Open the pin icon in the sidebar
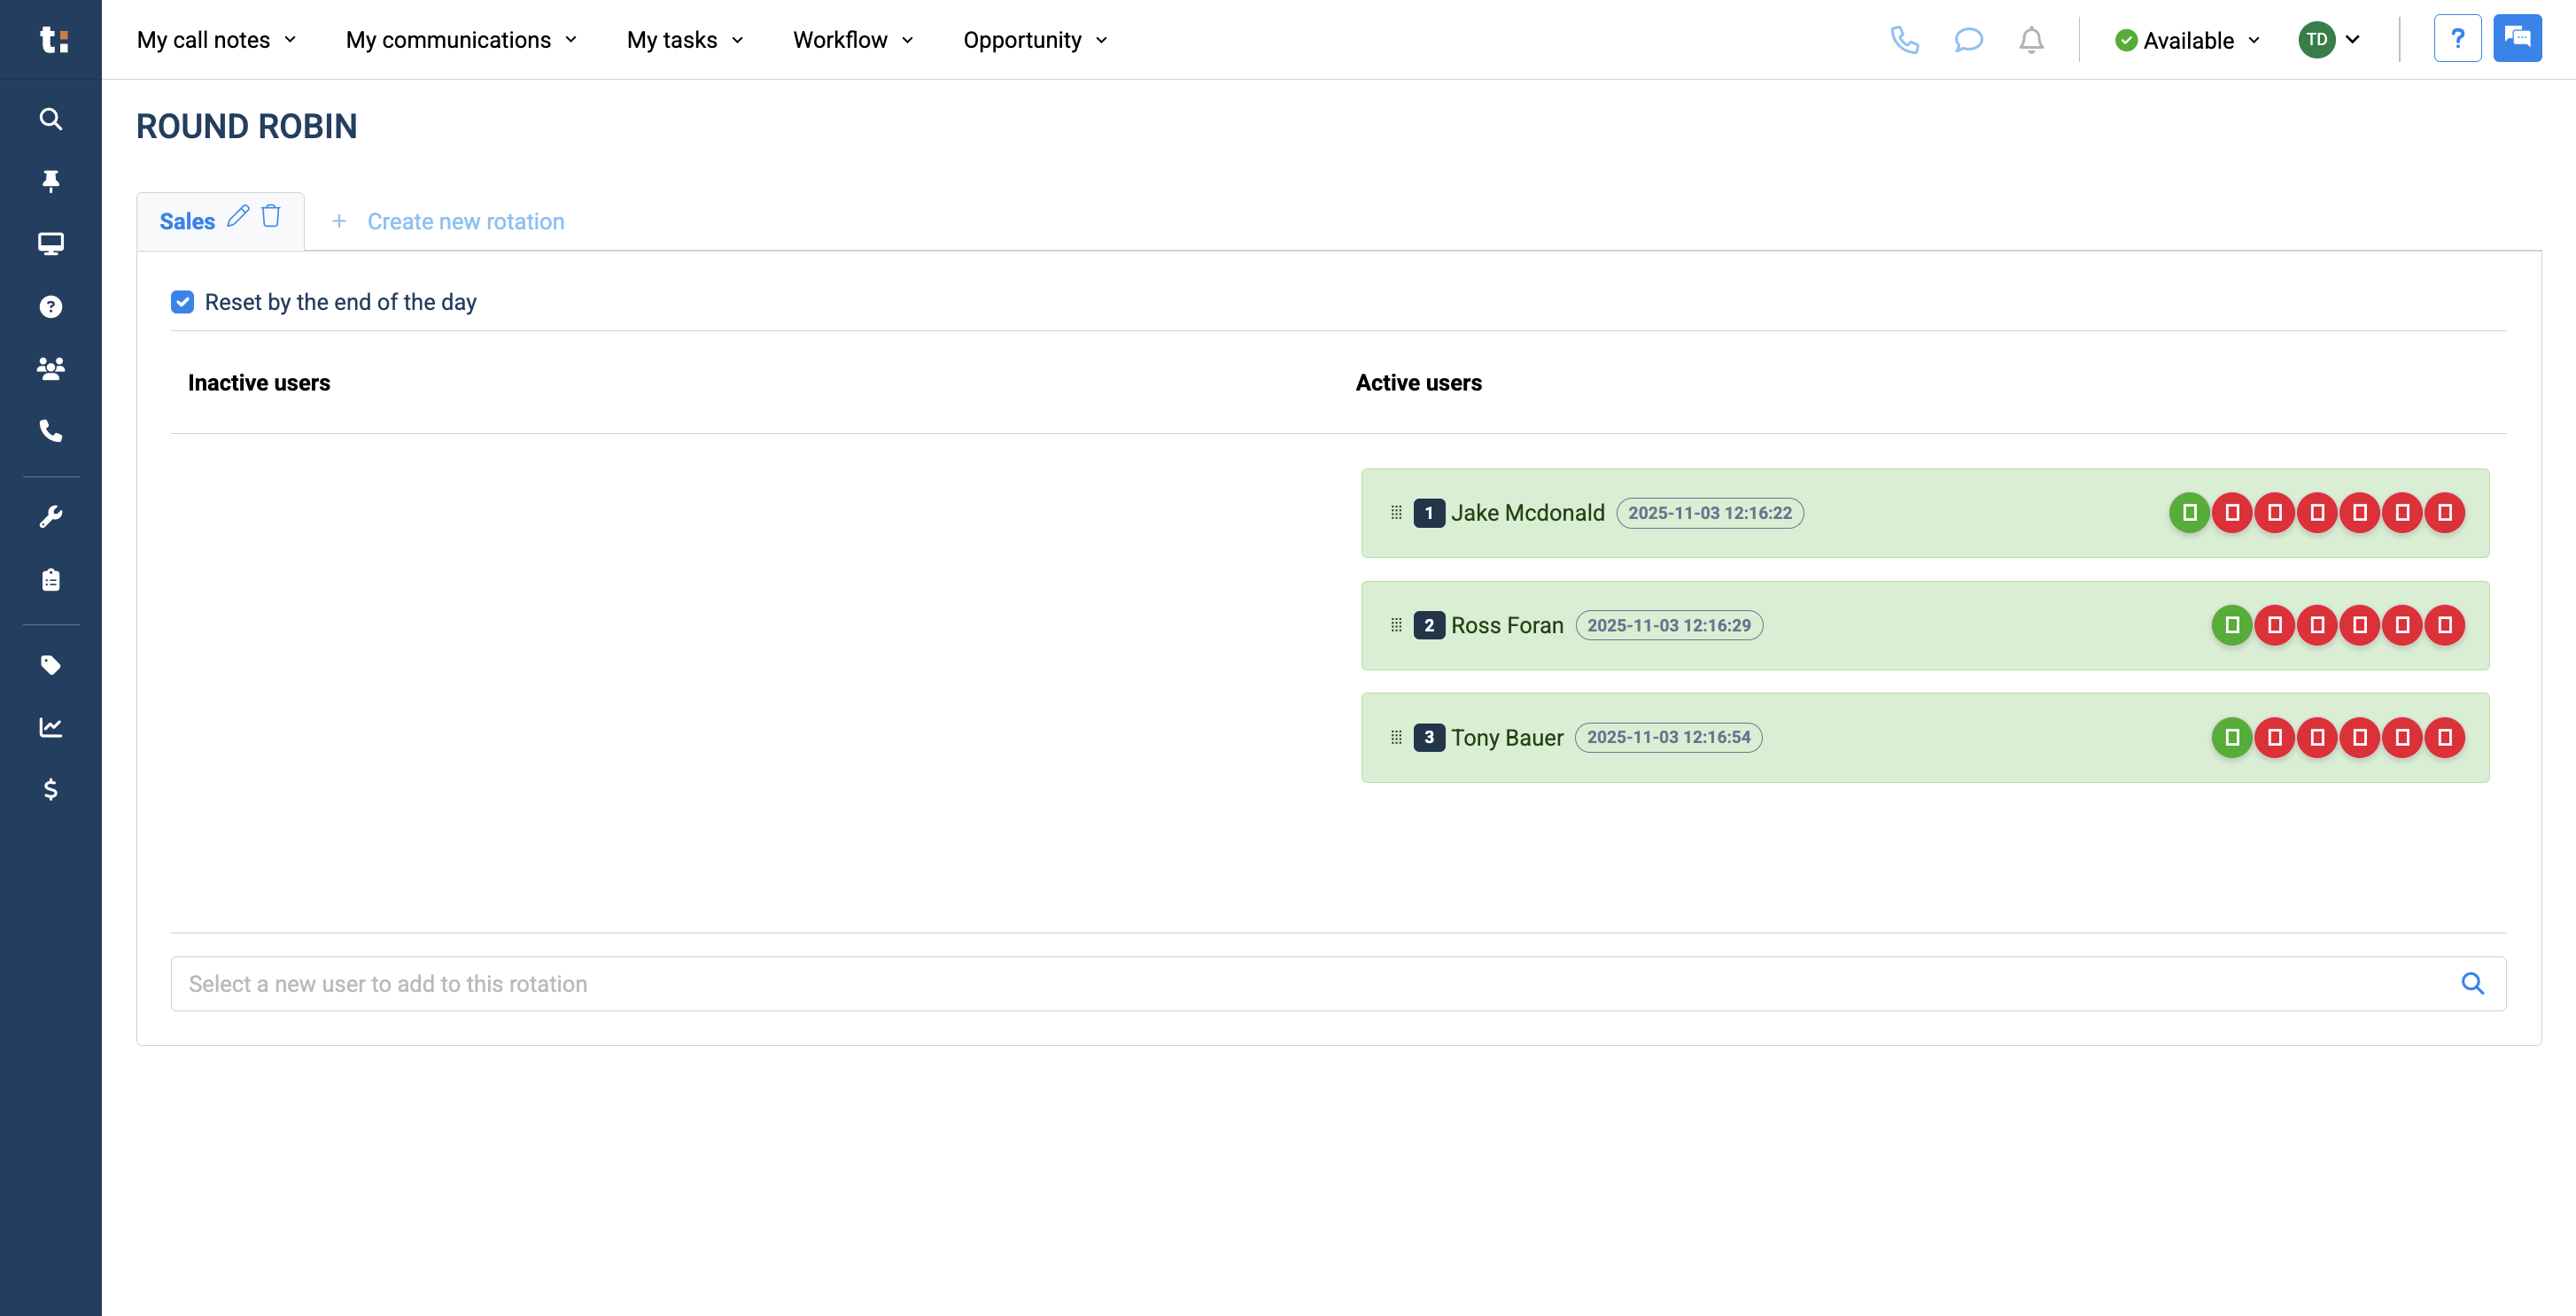Screen dimensions: 2576x1316 tap(50, 181)
